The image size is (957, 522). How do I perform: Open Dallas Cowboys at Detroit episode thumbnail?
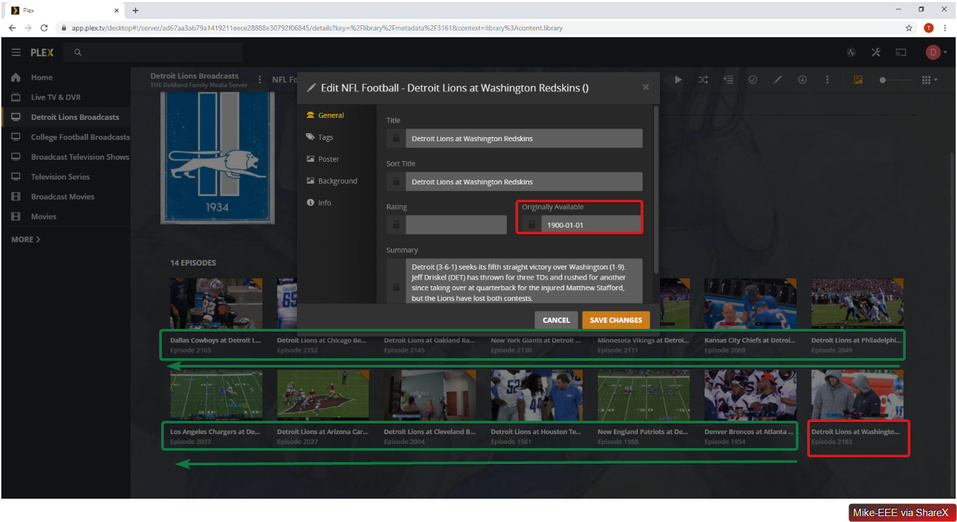pos(216,303)
